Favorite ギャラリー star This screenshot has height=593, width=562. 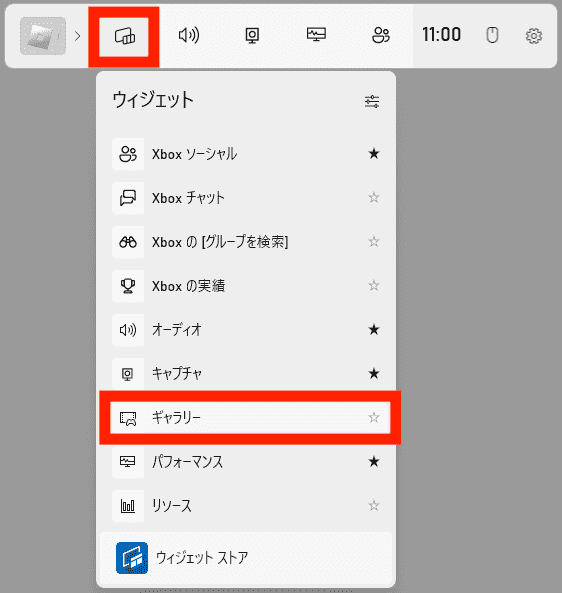point(374,418)
